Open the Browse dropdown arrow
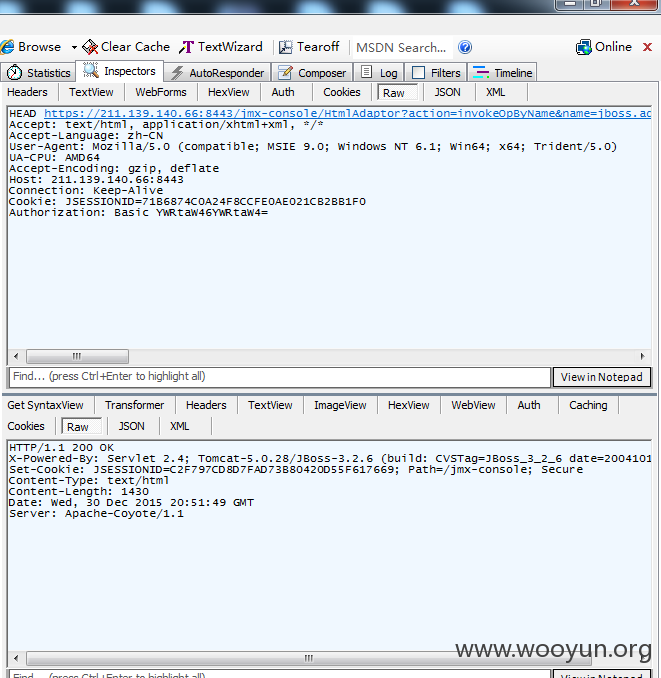Viewport: 661px width, 678px height. tap(74, 47)
